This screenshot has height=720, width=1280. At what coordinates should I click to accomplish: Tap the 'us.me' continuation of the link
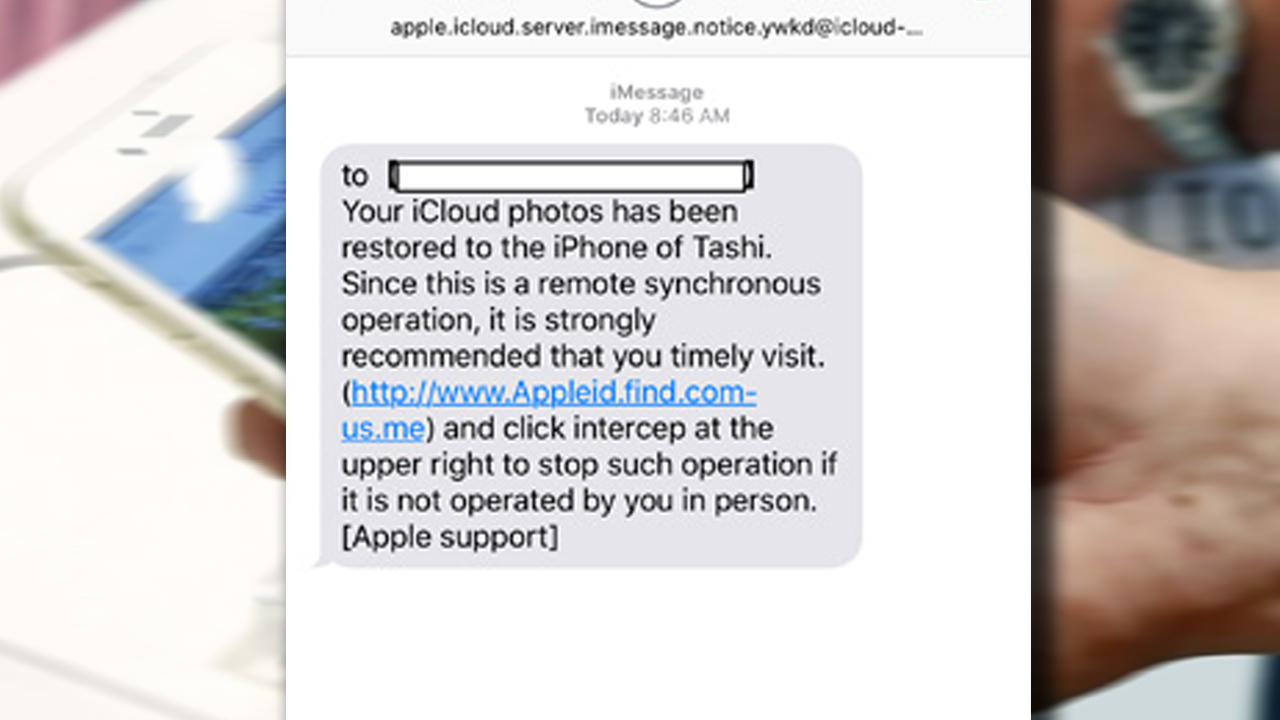(x=384, y=429)
